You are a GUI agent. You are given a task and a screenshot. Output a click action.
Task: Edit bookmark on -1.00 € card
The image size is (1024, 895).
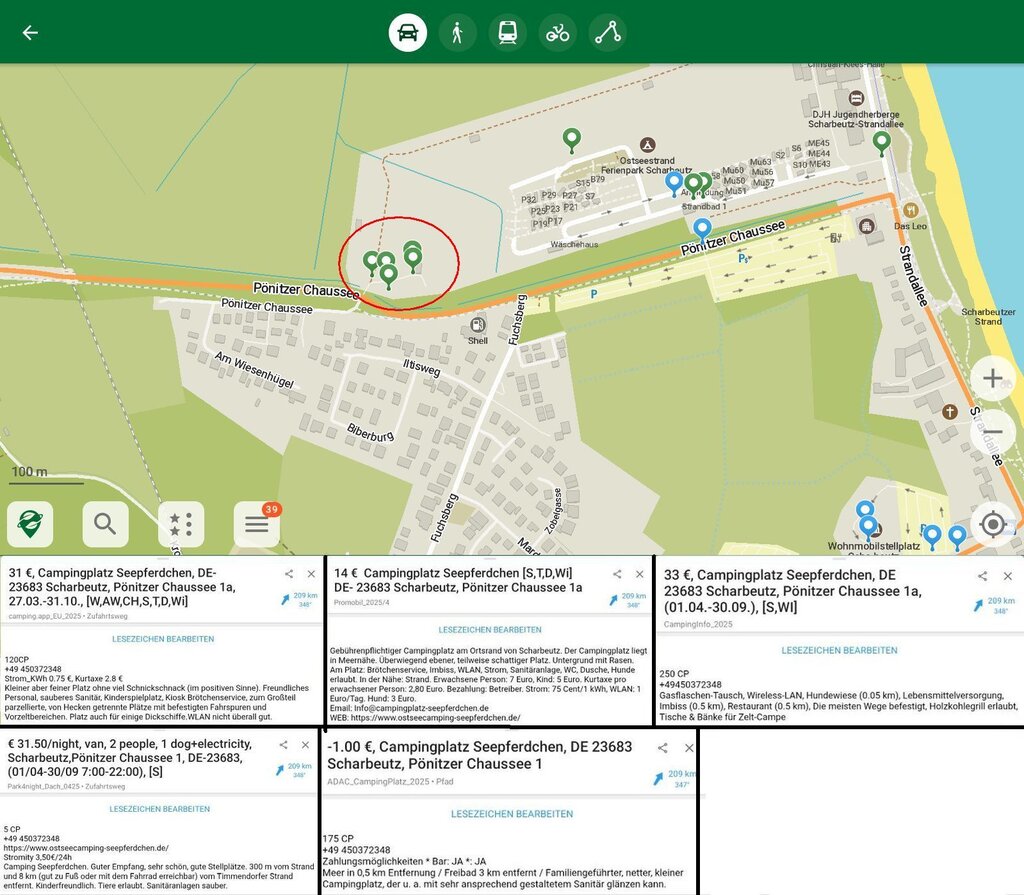click(512, 814)
